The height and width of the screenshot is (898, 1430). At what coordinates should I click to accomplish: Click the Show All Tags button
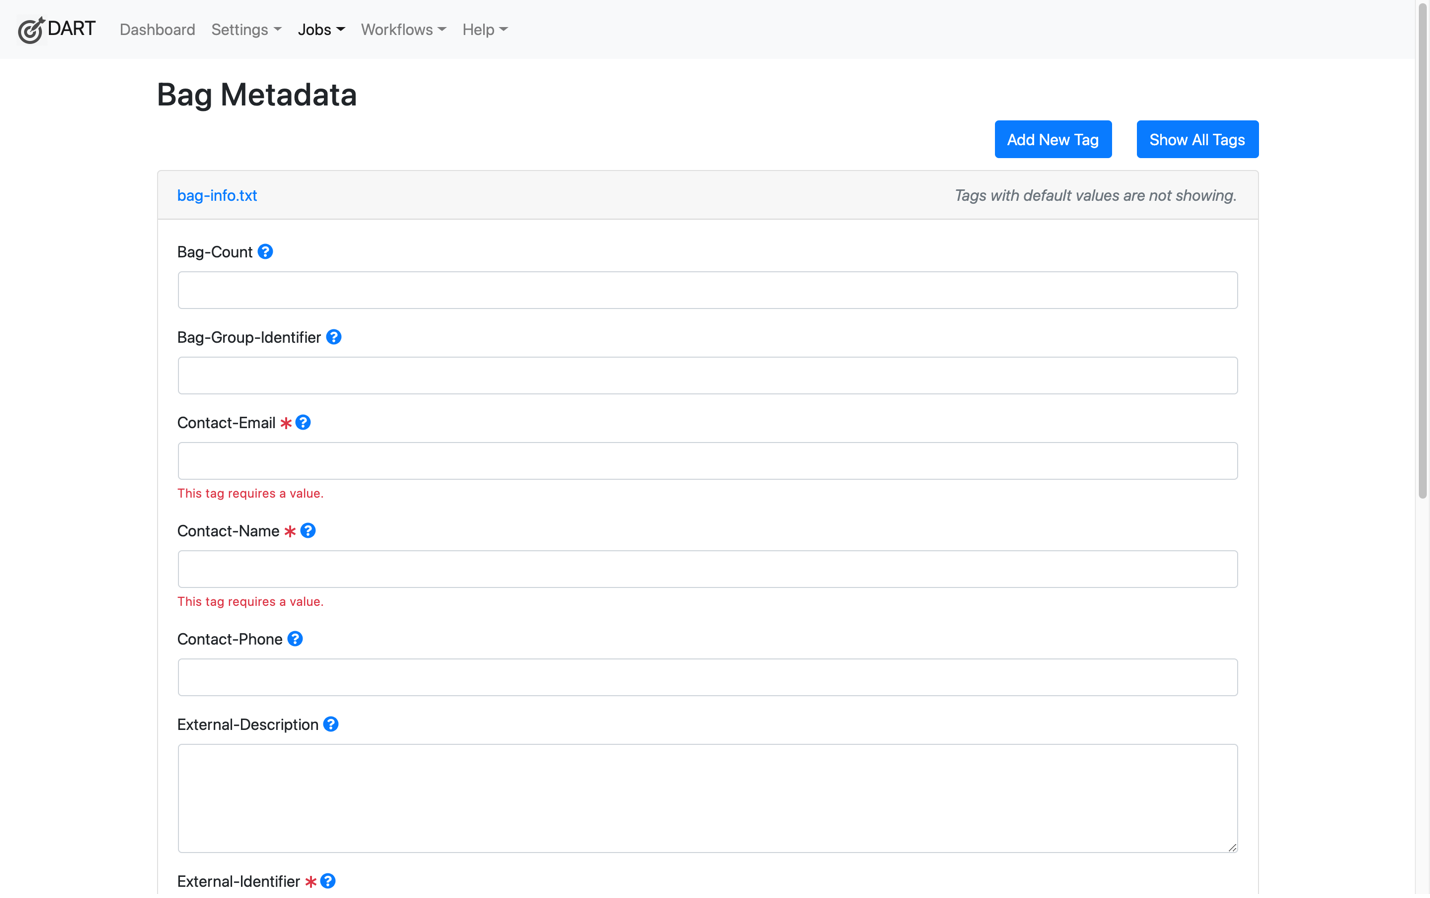click(x=1197, y=140)
